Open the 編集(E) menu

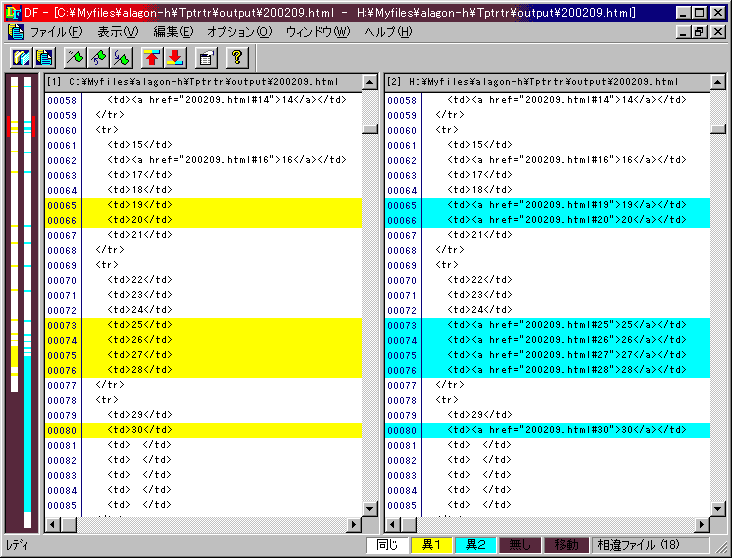click(173, 32)
